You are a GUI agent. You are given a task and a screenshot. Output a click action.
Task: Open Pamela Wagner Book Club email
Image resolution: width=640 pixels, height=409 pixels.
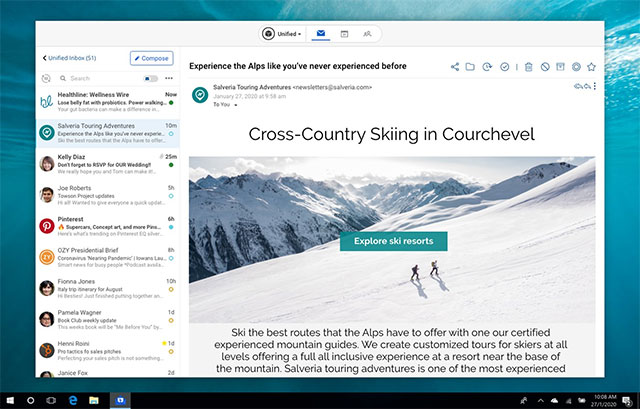[108, 320]
